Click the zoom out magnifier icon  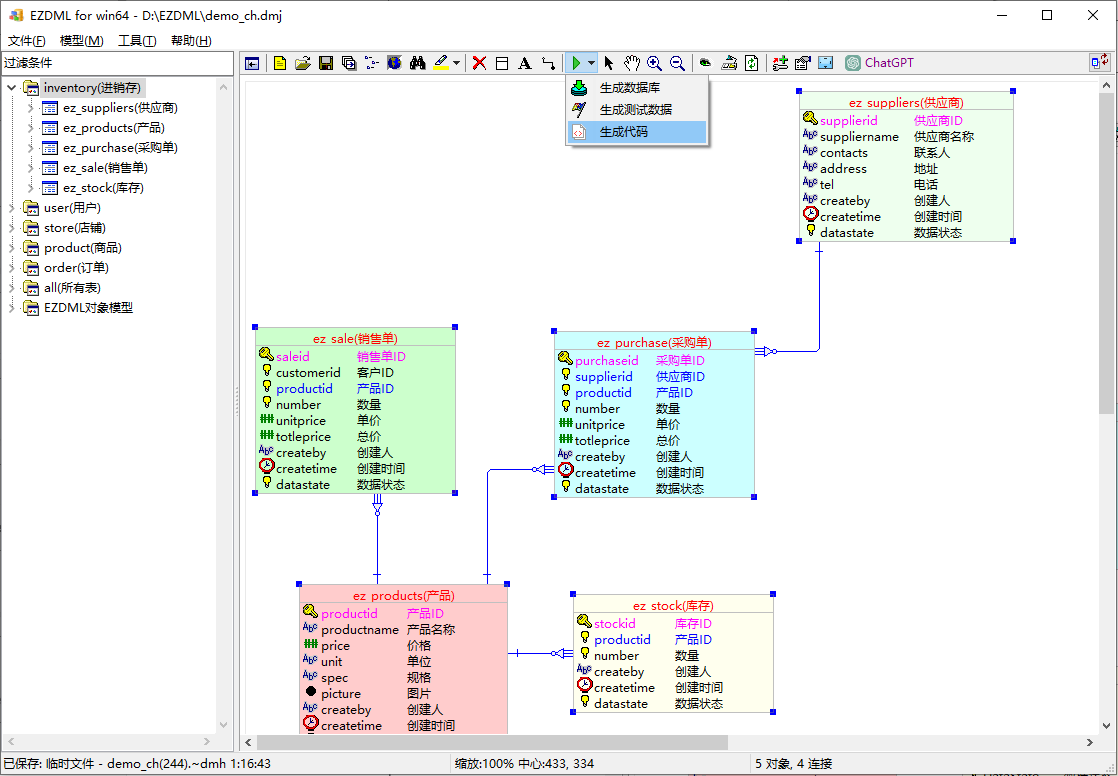click(x=677, y=63)
